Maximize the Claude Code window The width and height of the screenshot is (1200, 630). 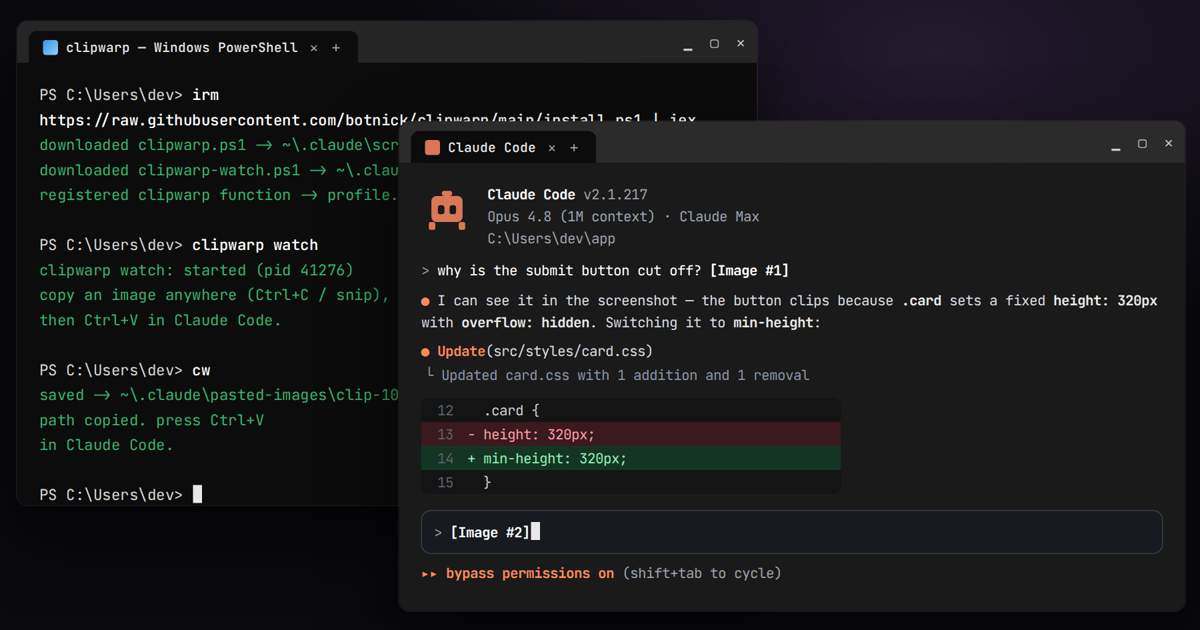coord(1142,144)
